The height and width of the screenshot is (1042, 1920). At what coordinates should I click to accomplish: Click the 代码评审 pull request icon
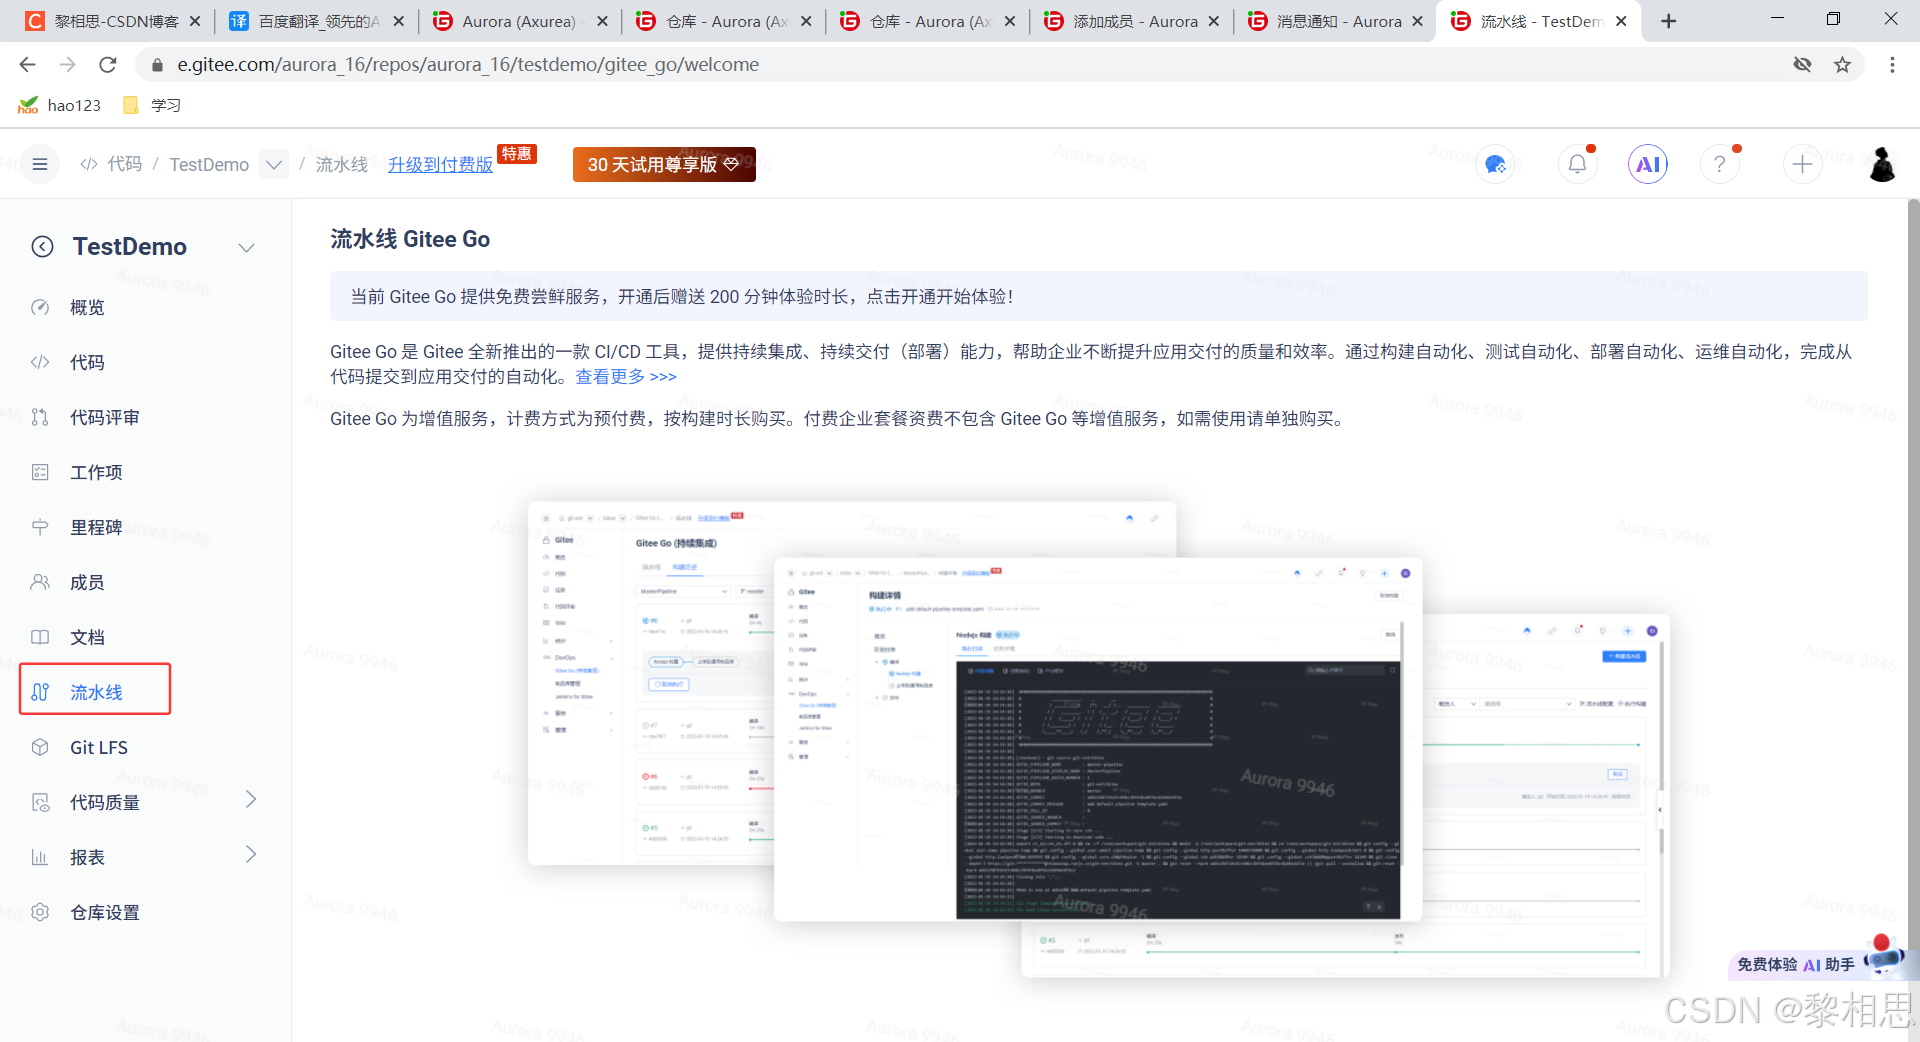40,417
